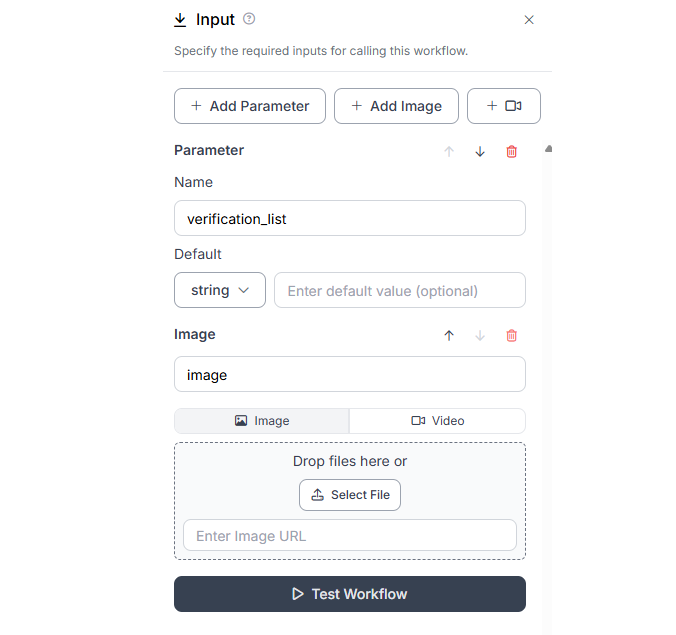The image size is (676, 635).
Task: Click the Select File upload button
Action: click(350, 495)
